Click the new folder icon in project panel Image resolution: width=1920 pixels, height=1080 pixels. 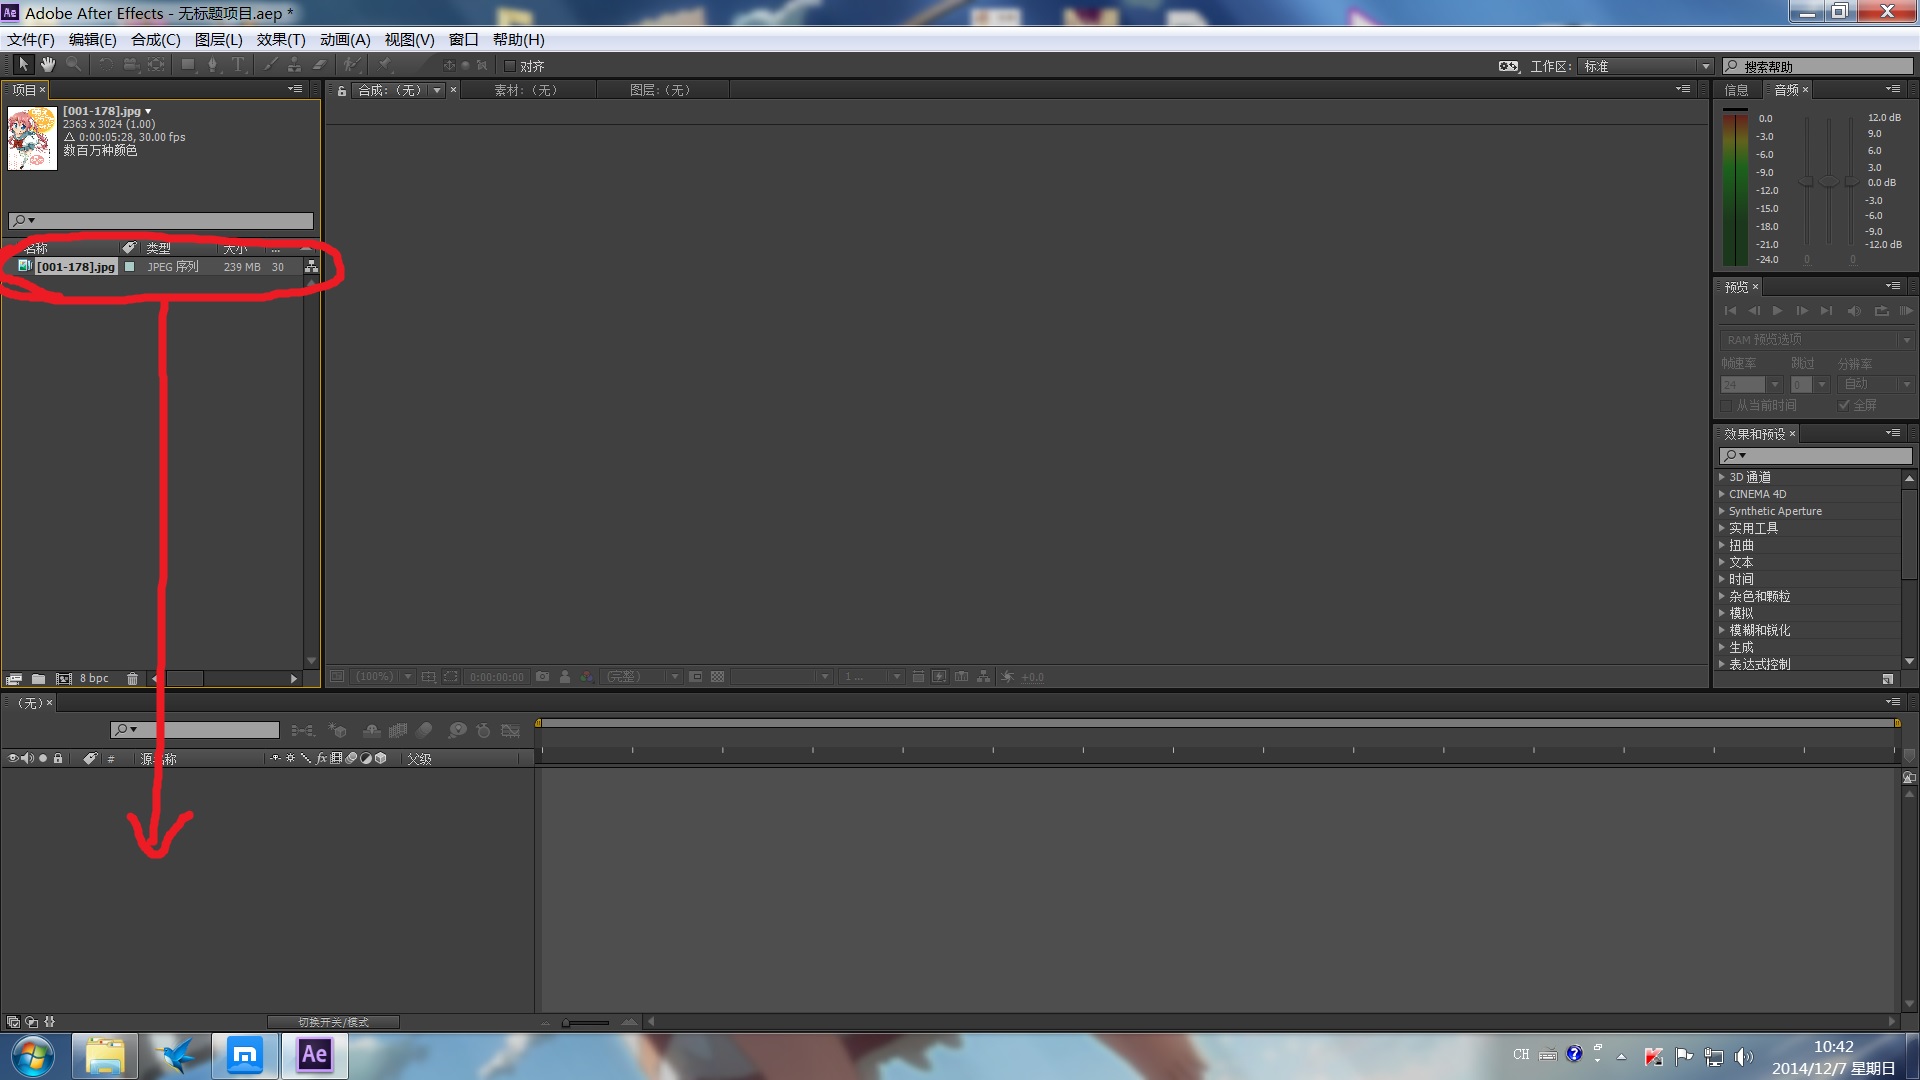click(x=38, y=678)
